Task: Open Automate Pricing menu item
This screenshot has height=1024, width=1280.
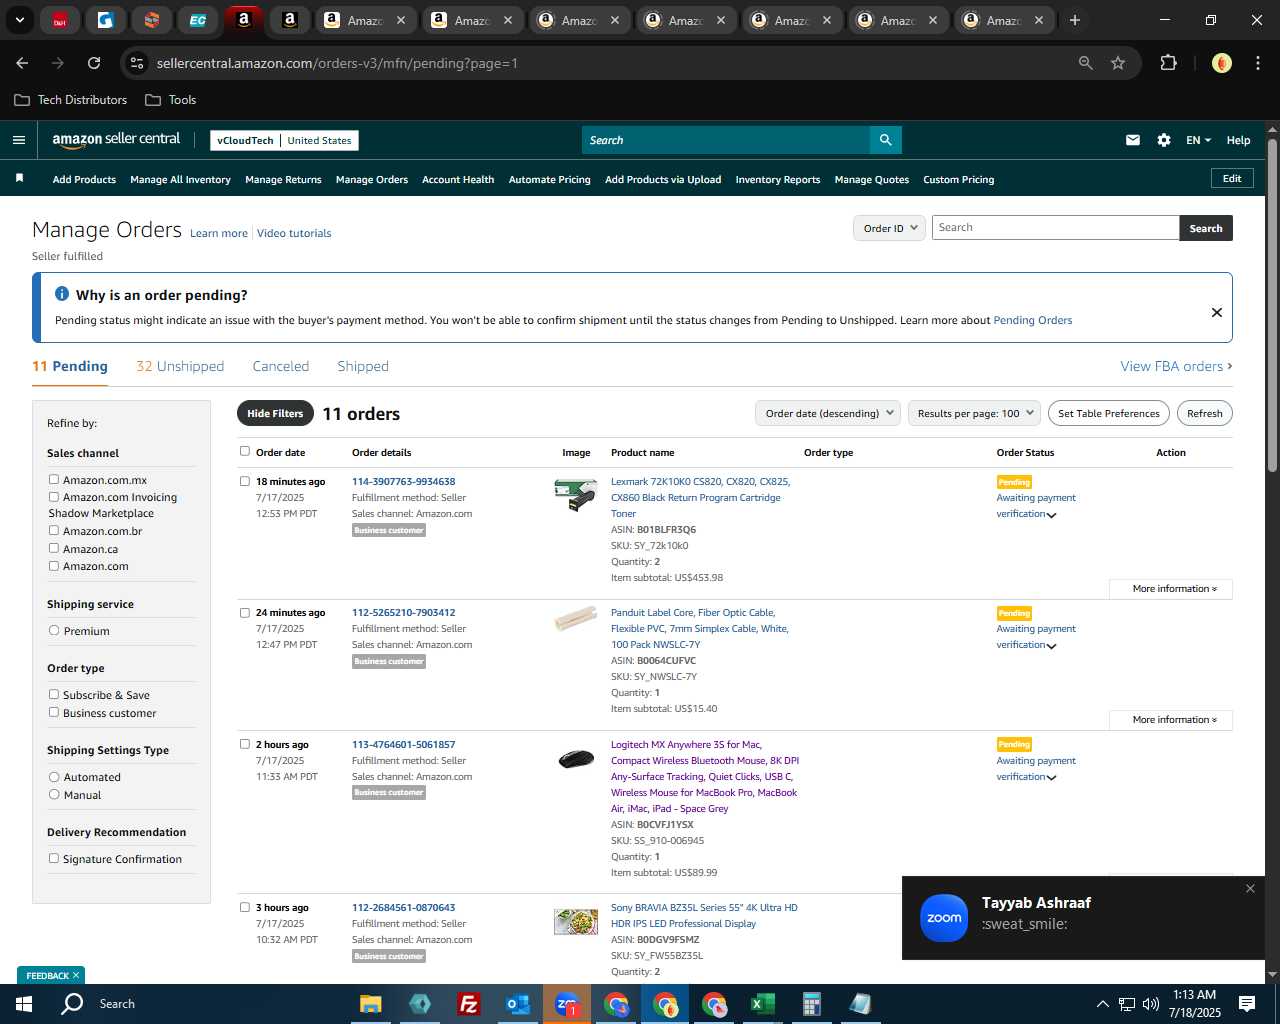Action: [550, 180]
